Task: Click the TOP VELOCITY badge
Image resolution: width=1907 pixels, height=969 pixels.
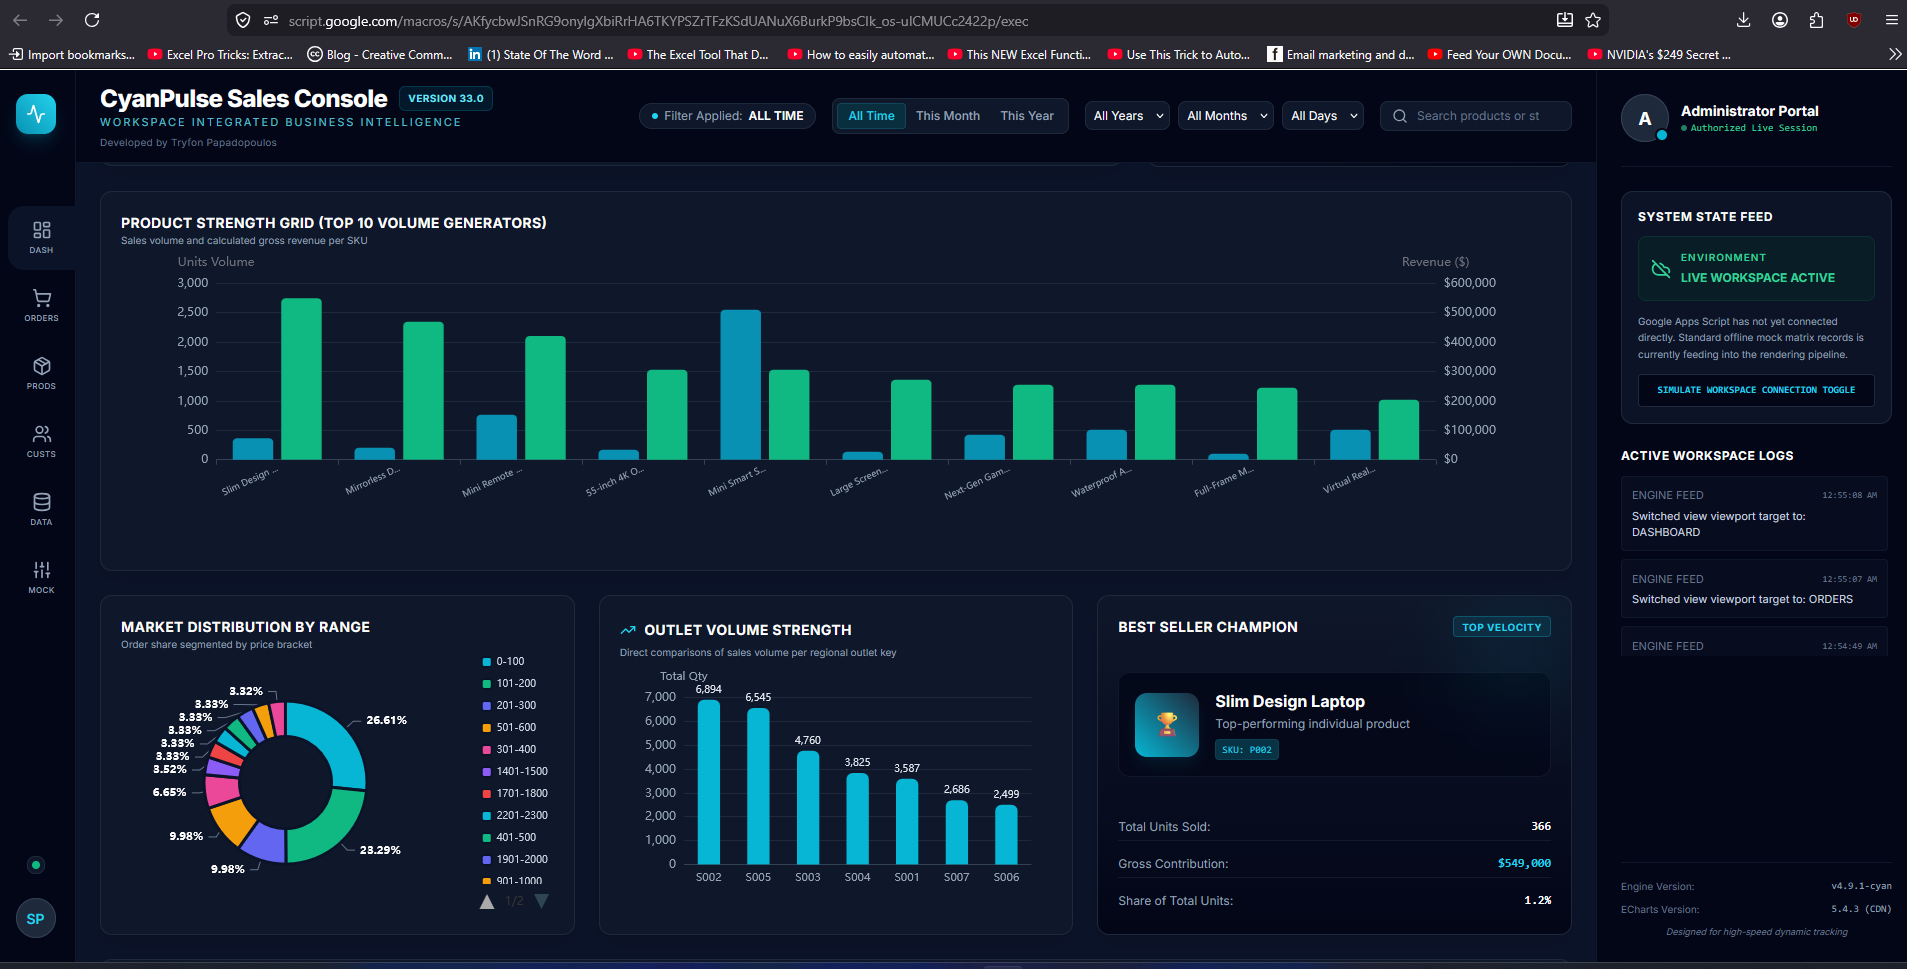Action: pyautogui.click(x=1501, y=627)
